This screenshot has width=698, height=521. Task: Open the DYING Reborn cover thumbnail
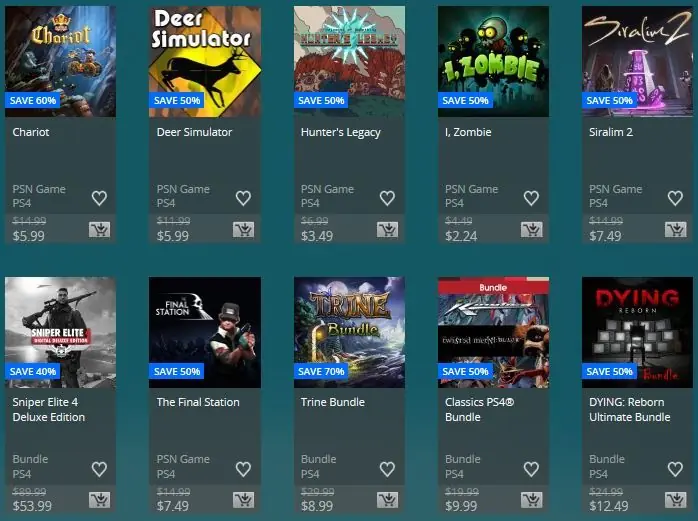pyautogui.click(x=637, y=332)
